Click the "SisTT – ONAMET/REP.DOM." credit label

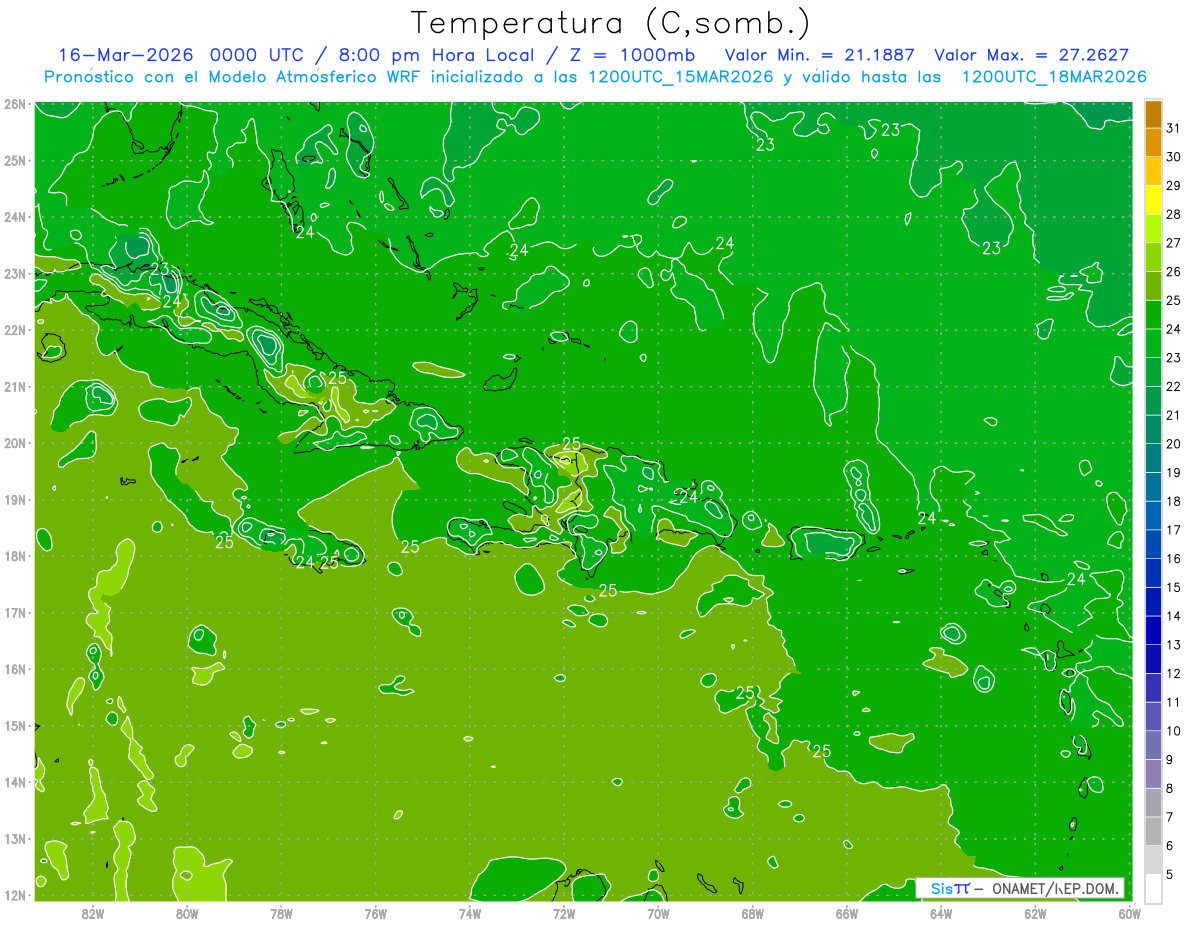click(1020, 888)
